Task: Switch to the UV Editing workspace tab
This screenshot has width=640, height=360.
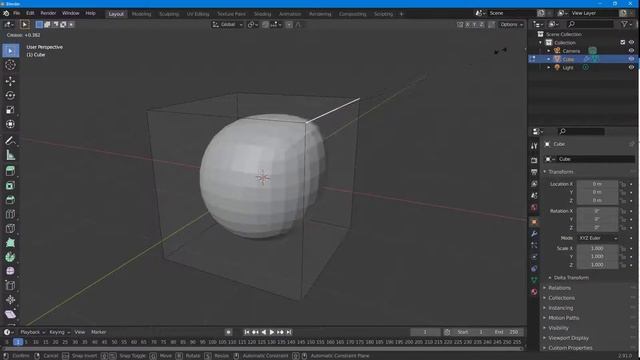Action: point(198,14)
